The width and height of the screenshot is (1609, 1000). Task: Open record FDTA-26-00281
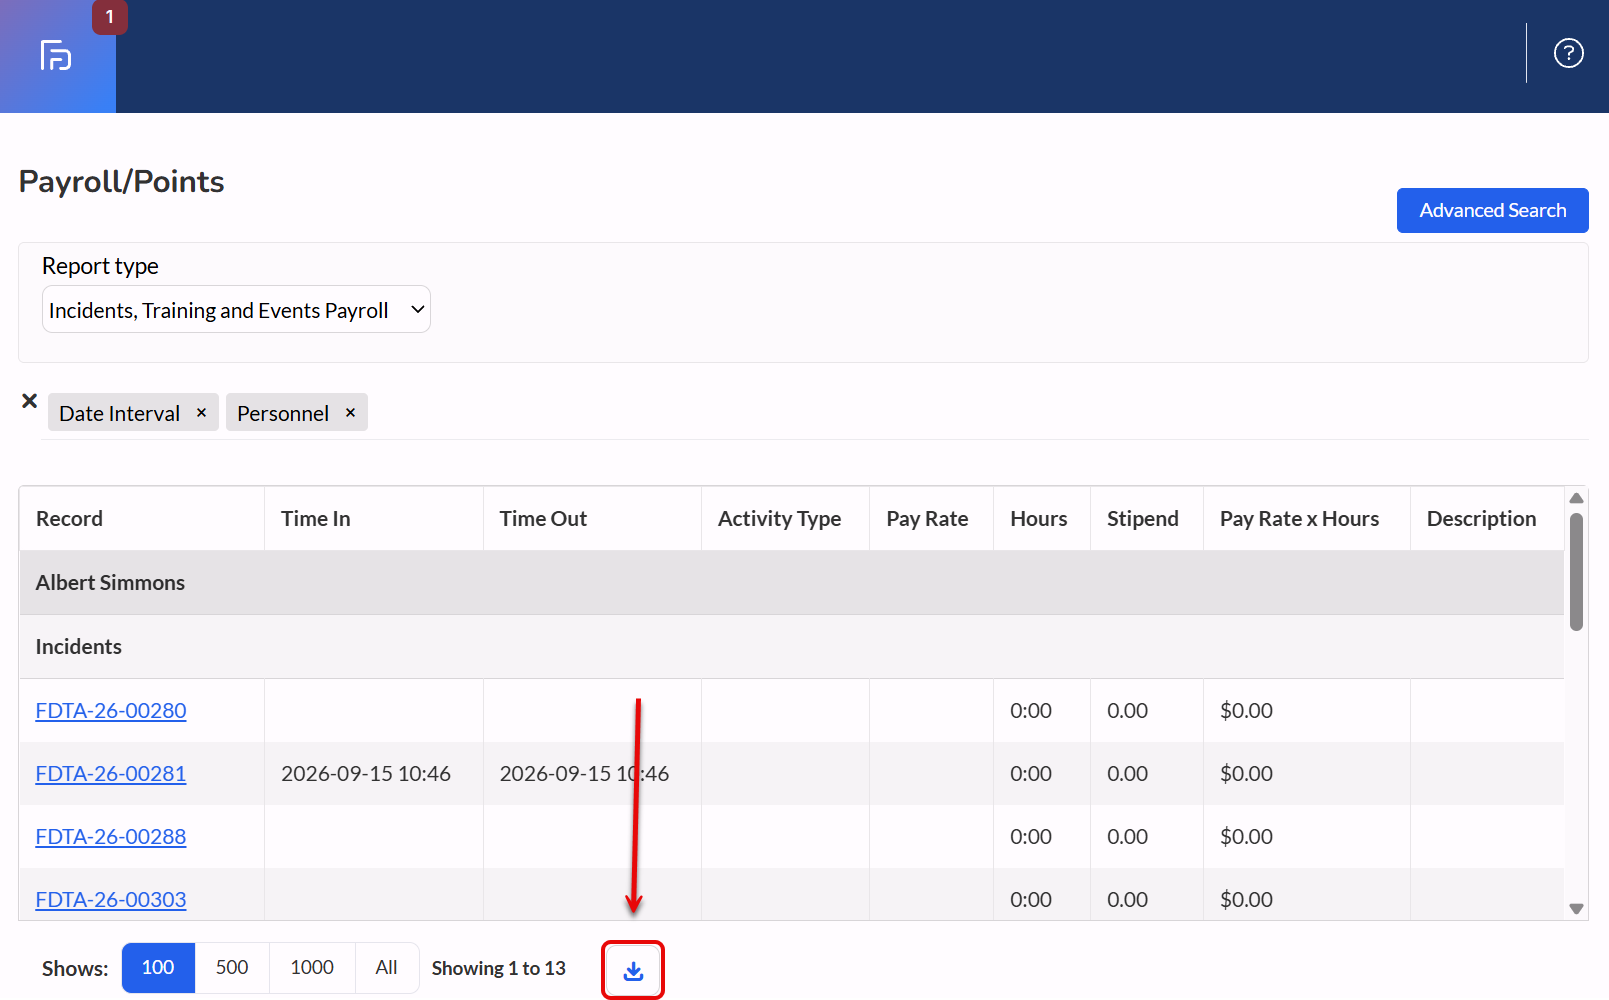click(111, 773)
